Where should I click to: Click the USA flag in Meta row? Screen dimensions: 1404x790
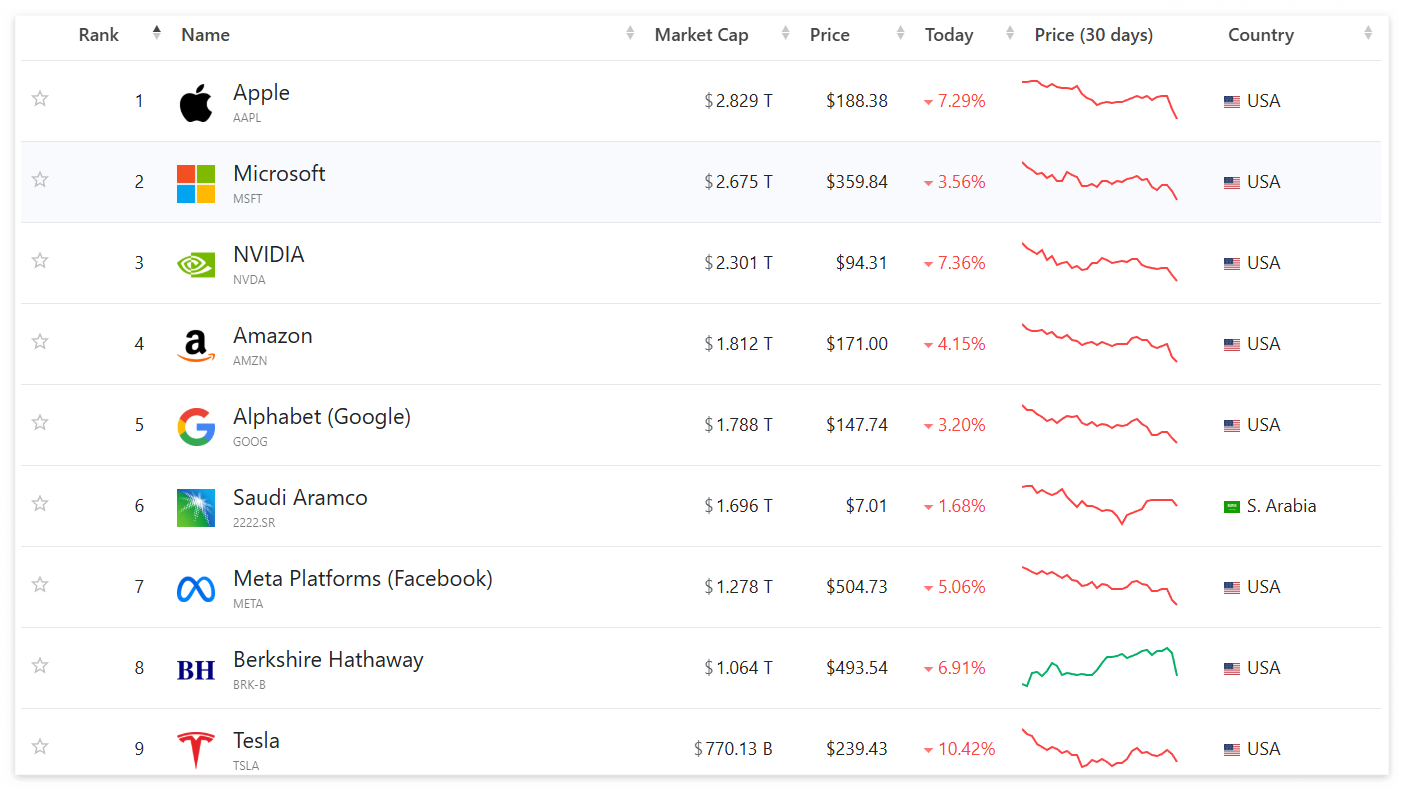[1232, 588]
